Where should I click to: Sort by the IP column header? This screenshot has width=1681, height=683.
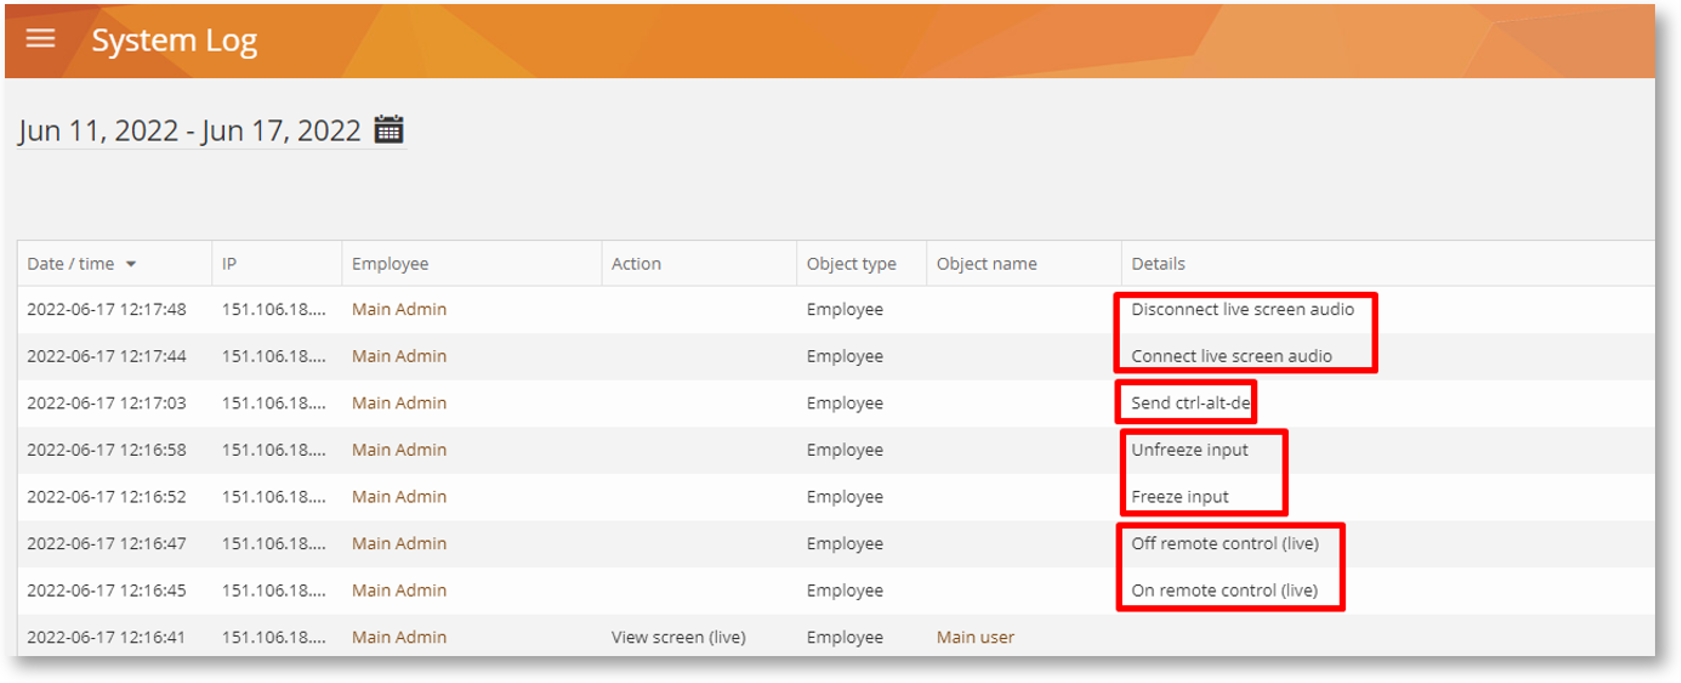tap(229, 264)
